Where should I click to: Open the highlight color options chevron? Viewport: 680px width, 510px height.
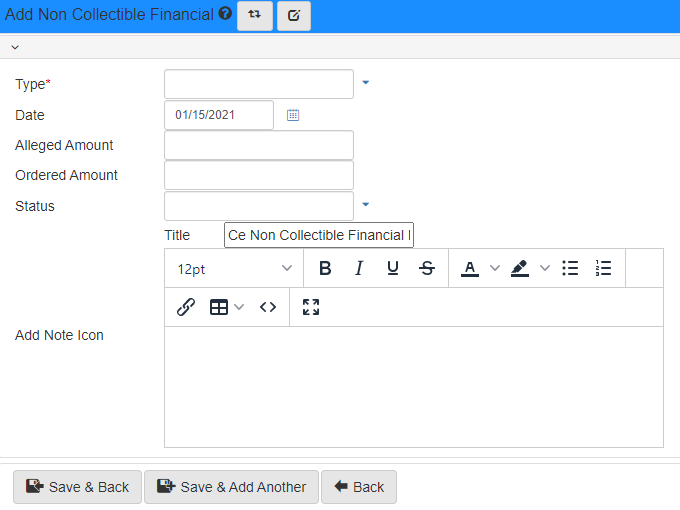[x=545, y=268]
